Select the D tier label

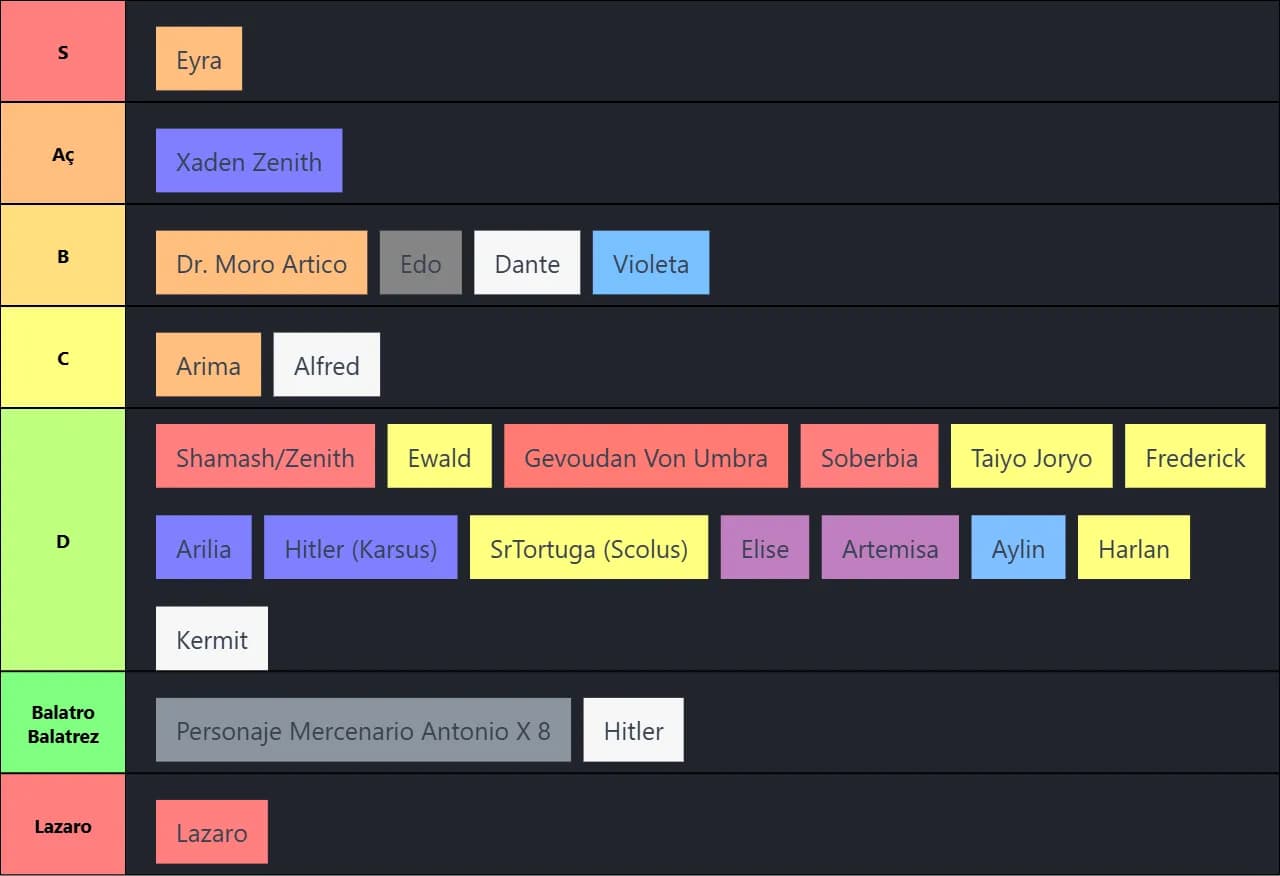click(63, 541)
